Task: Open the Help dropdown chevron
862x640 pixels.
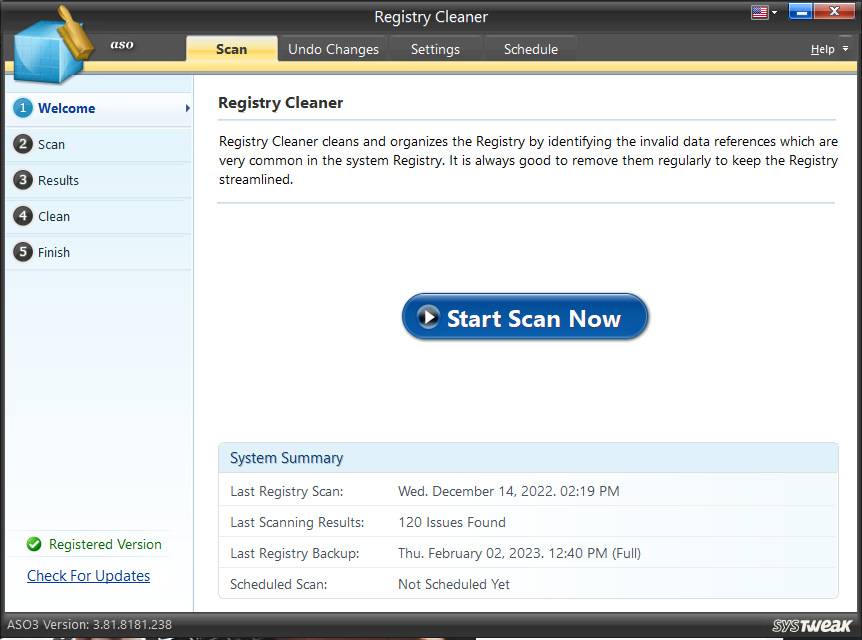Action: (x=845, y=48)
